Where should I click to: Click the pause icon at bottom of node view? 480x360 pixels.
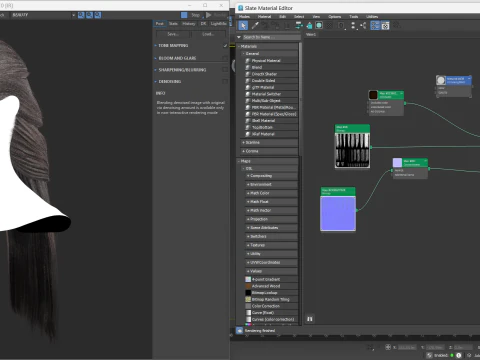coord(310,319)
